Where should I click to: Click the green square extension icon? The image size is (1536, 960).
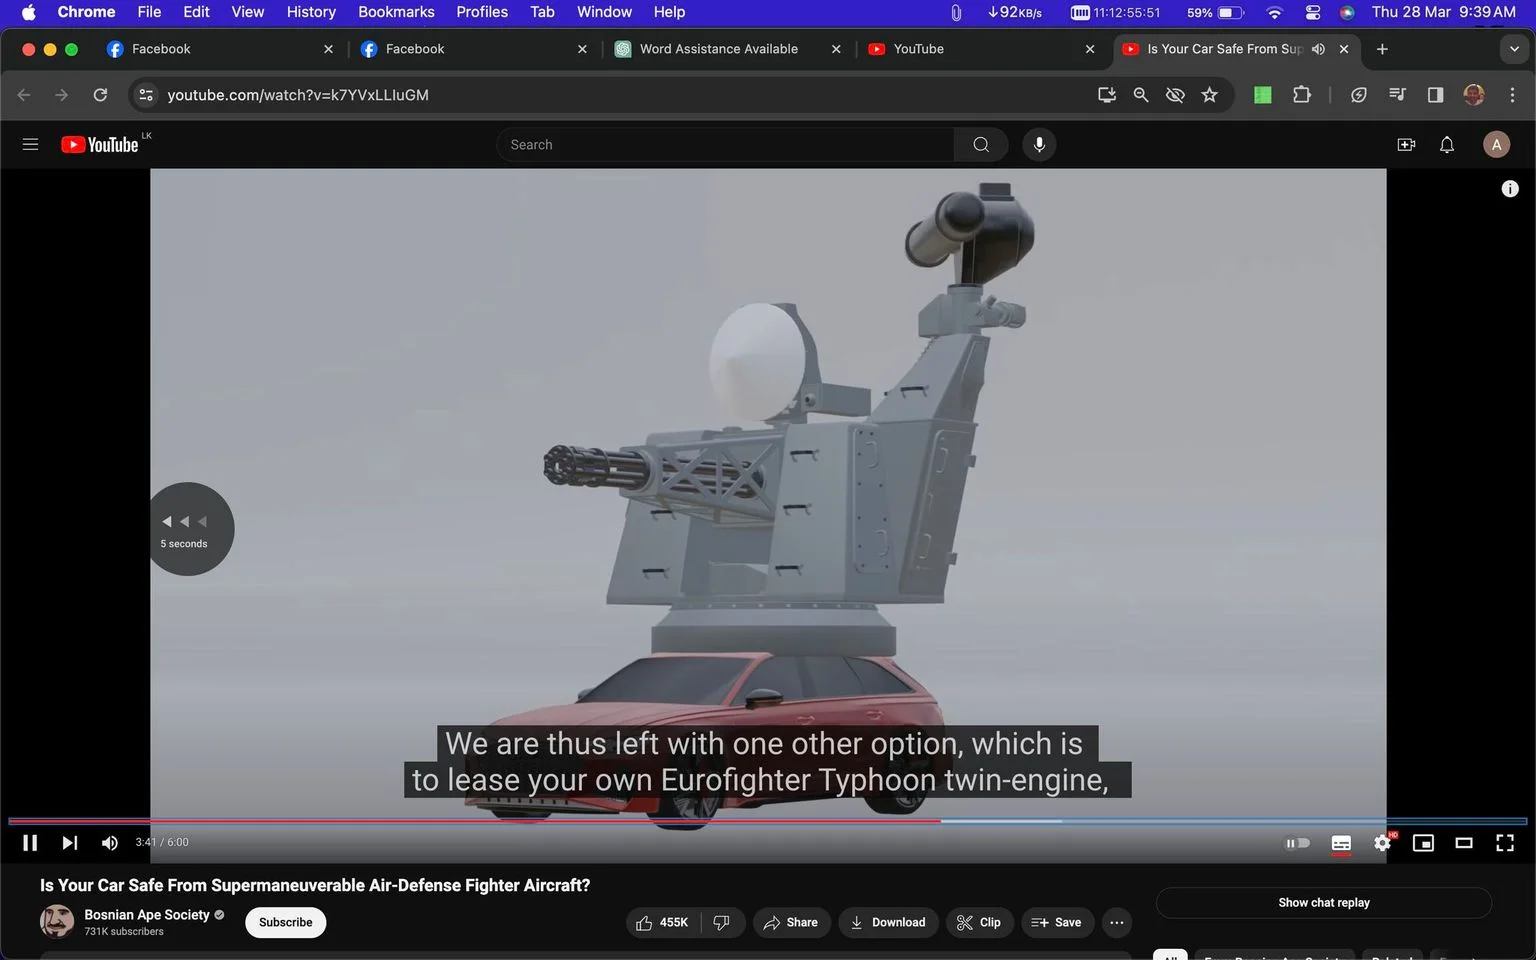click(1263, 95)
